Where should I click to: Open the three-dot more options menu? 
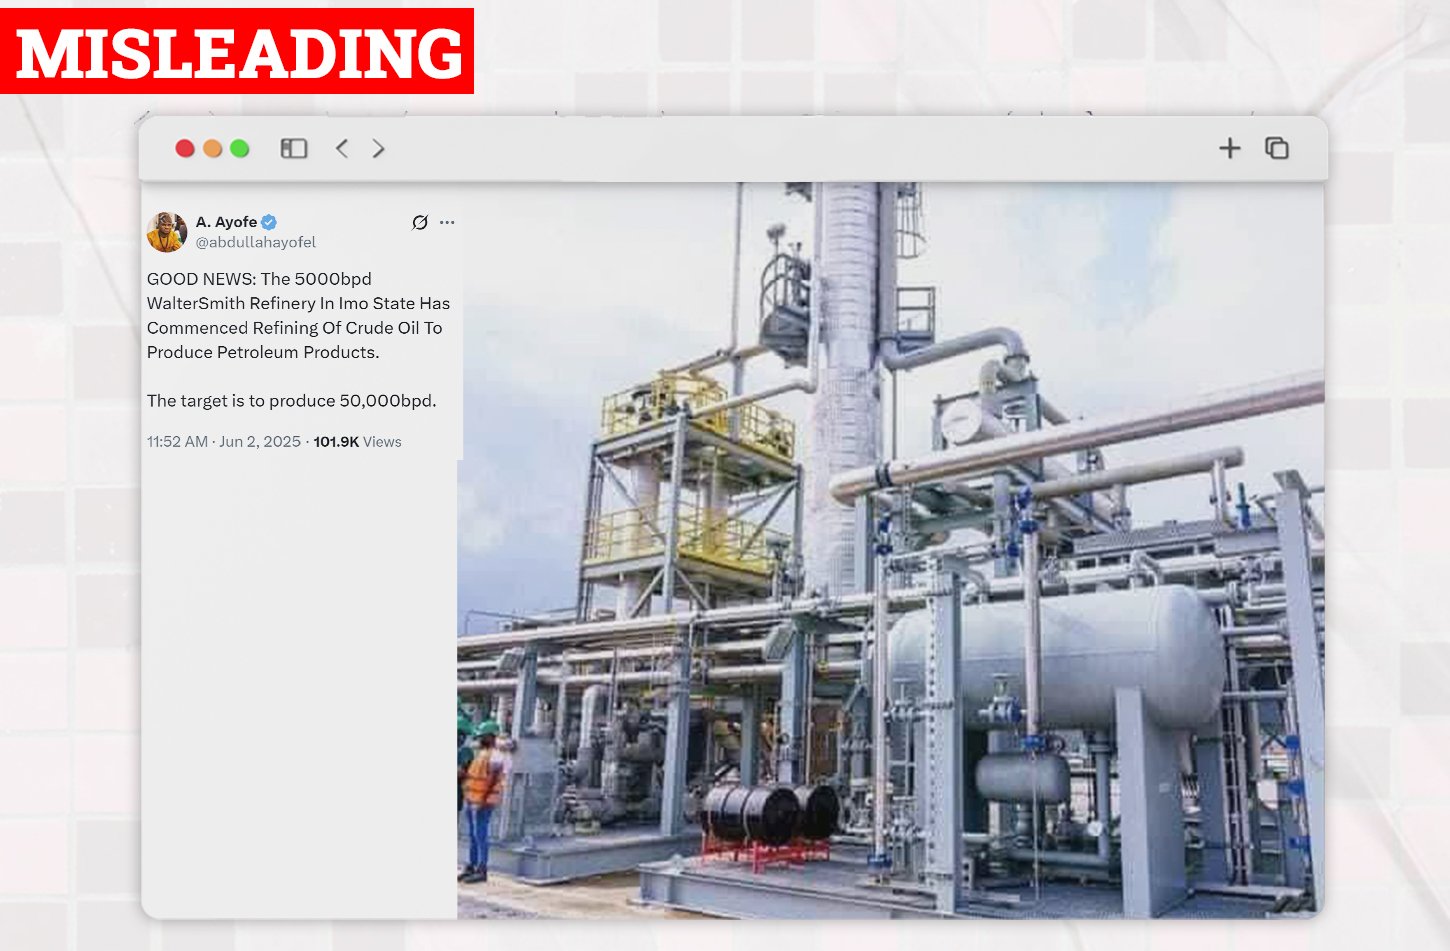pyautogui.click(x=447, y=222)
